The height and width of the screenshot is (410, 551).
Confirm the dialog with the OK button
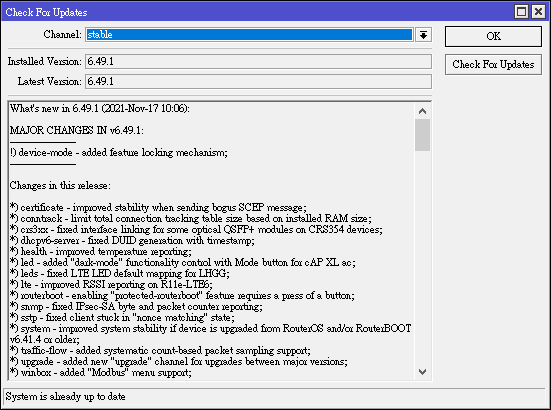click(493, 36)
